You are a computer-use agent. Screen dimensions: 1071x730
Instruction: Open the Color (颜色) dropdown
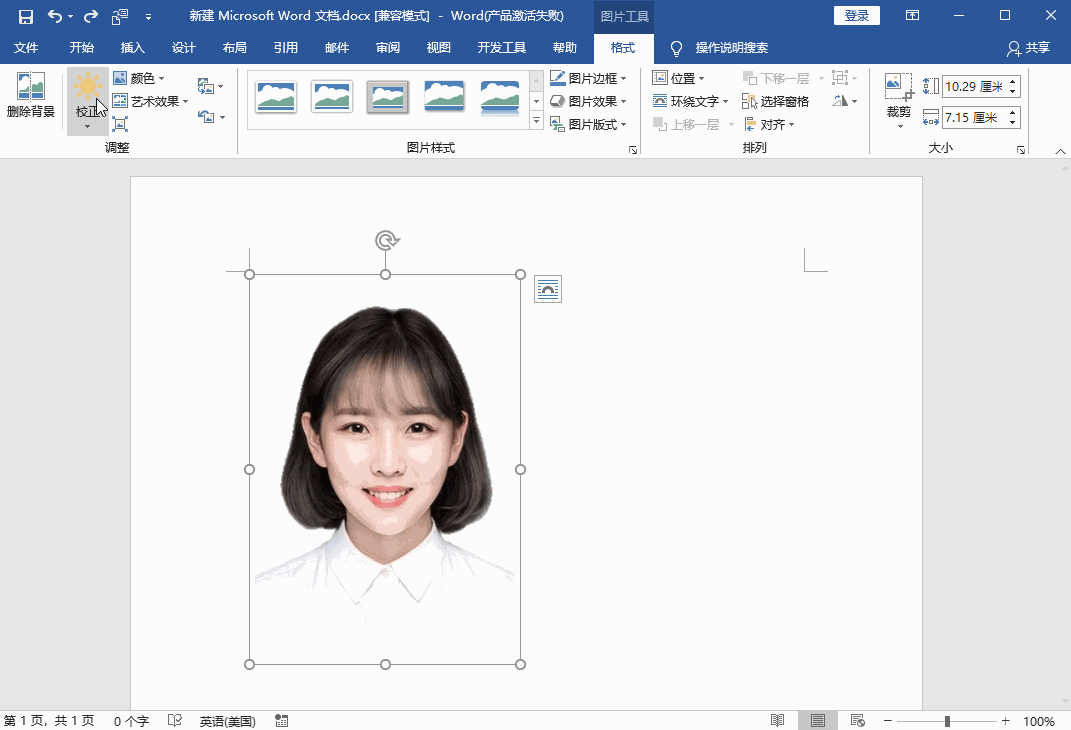point(139,79)
